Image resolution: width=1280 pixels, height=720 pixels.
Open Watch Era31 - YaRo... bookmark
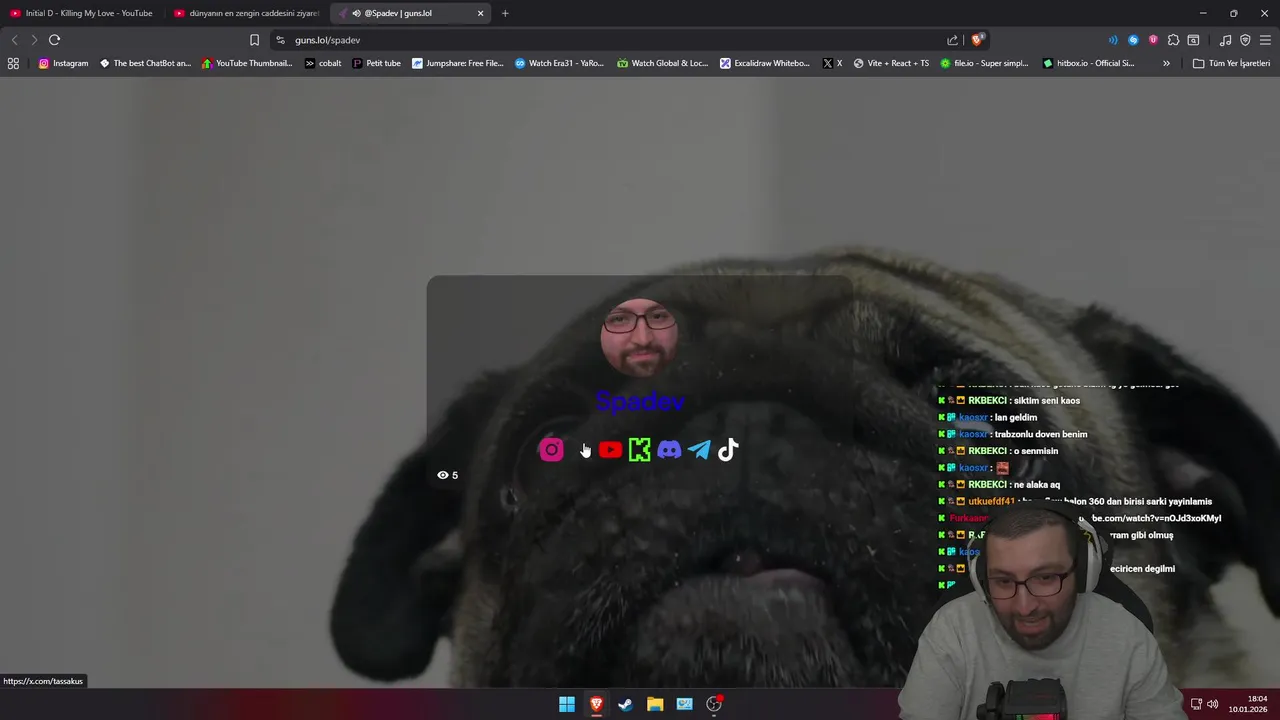pyautogui.click(x=560, y=63)
